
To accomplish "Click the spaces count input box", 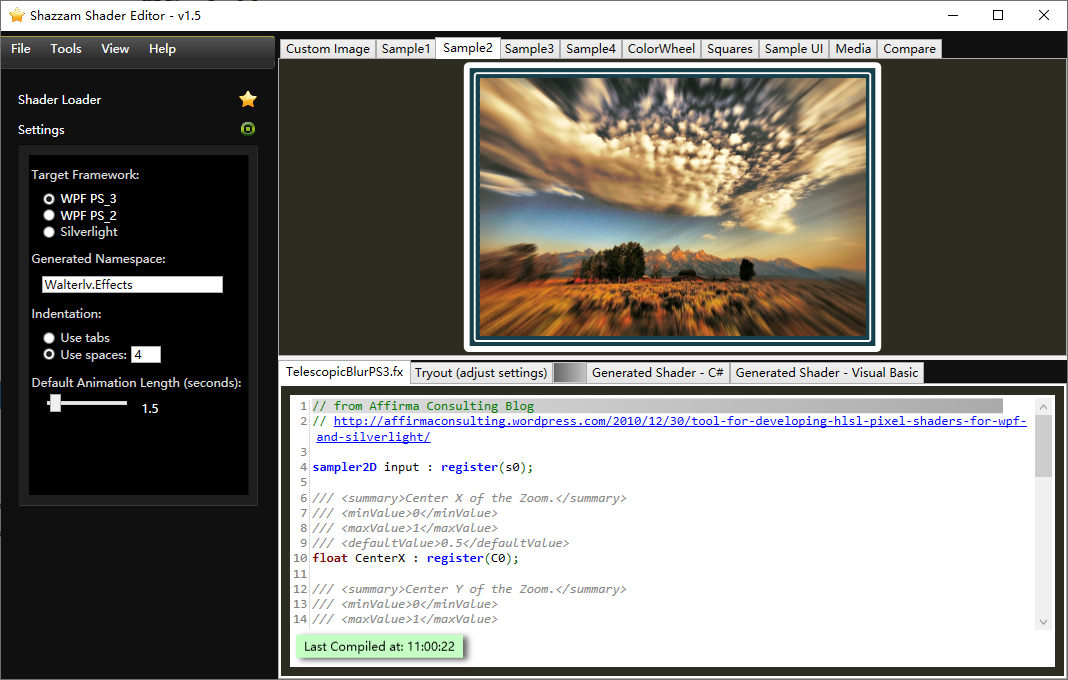I will coord(146,354).
